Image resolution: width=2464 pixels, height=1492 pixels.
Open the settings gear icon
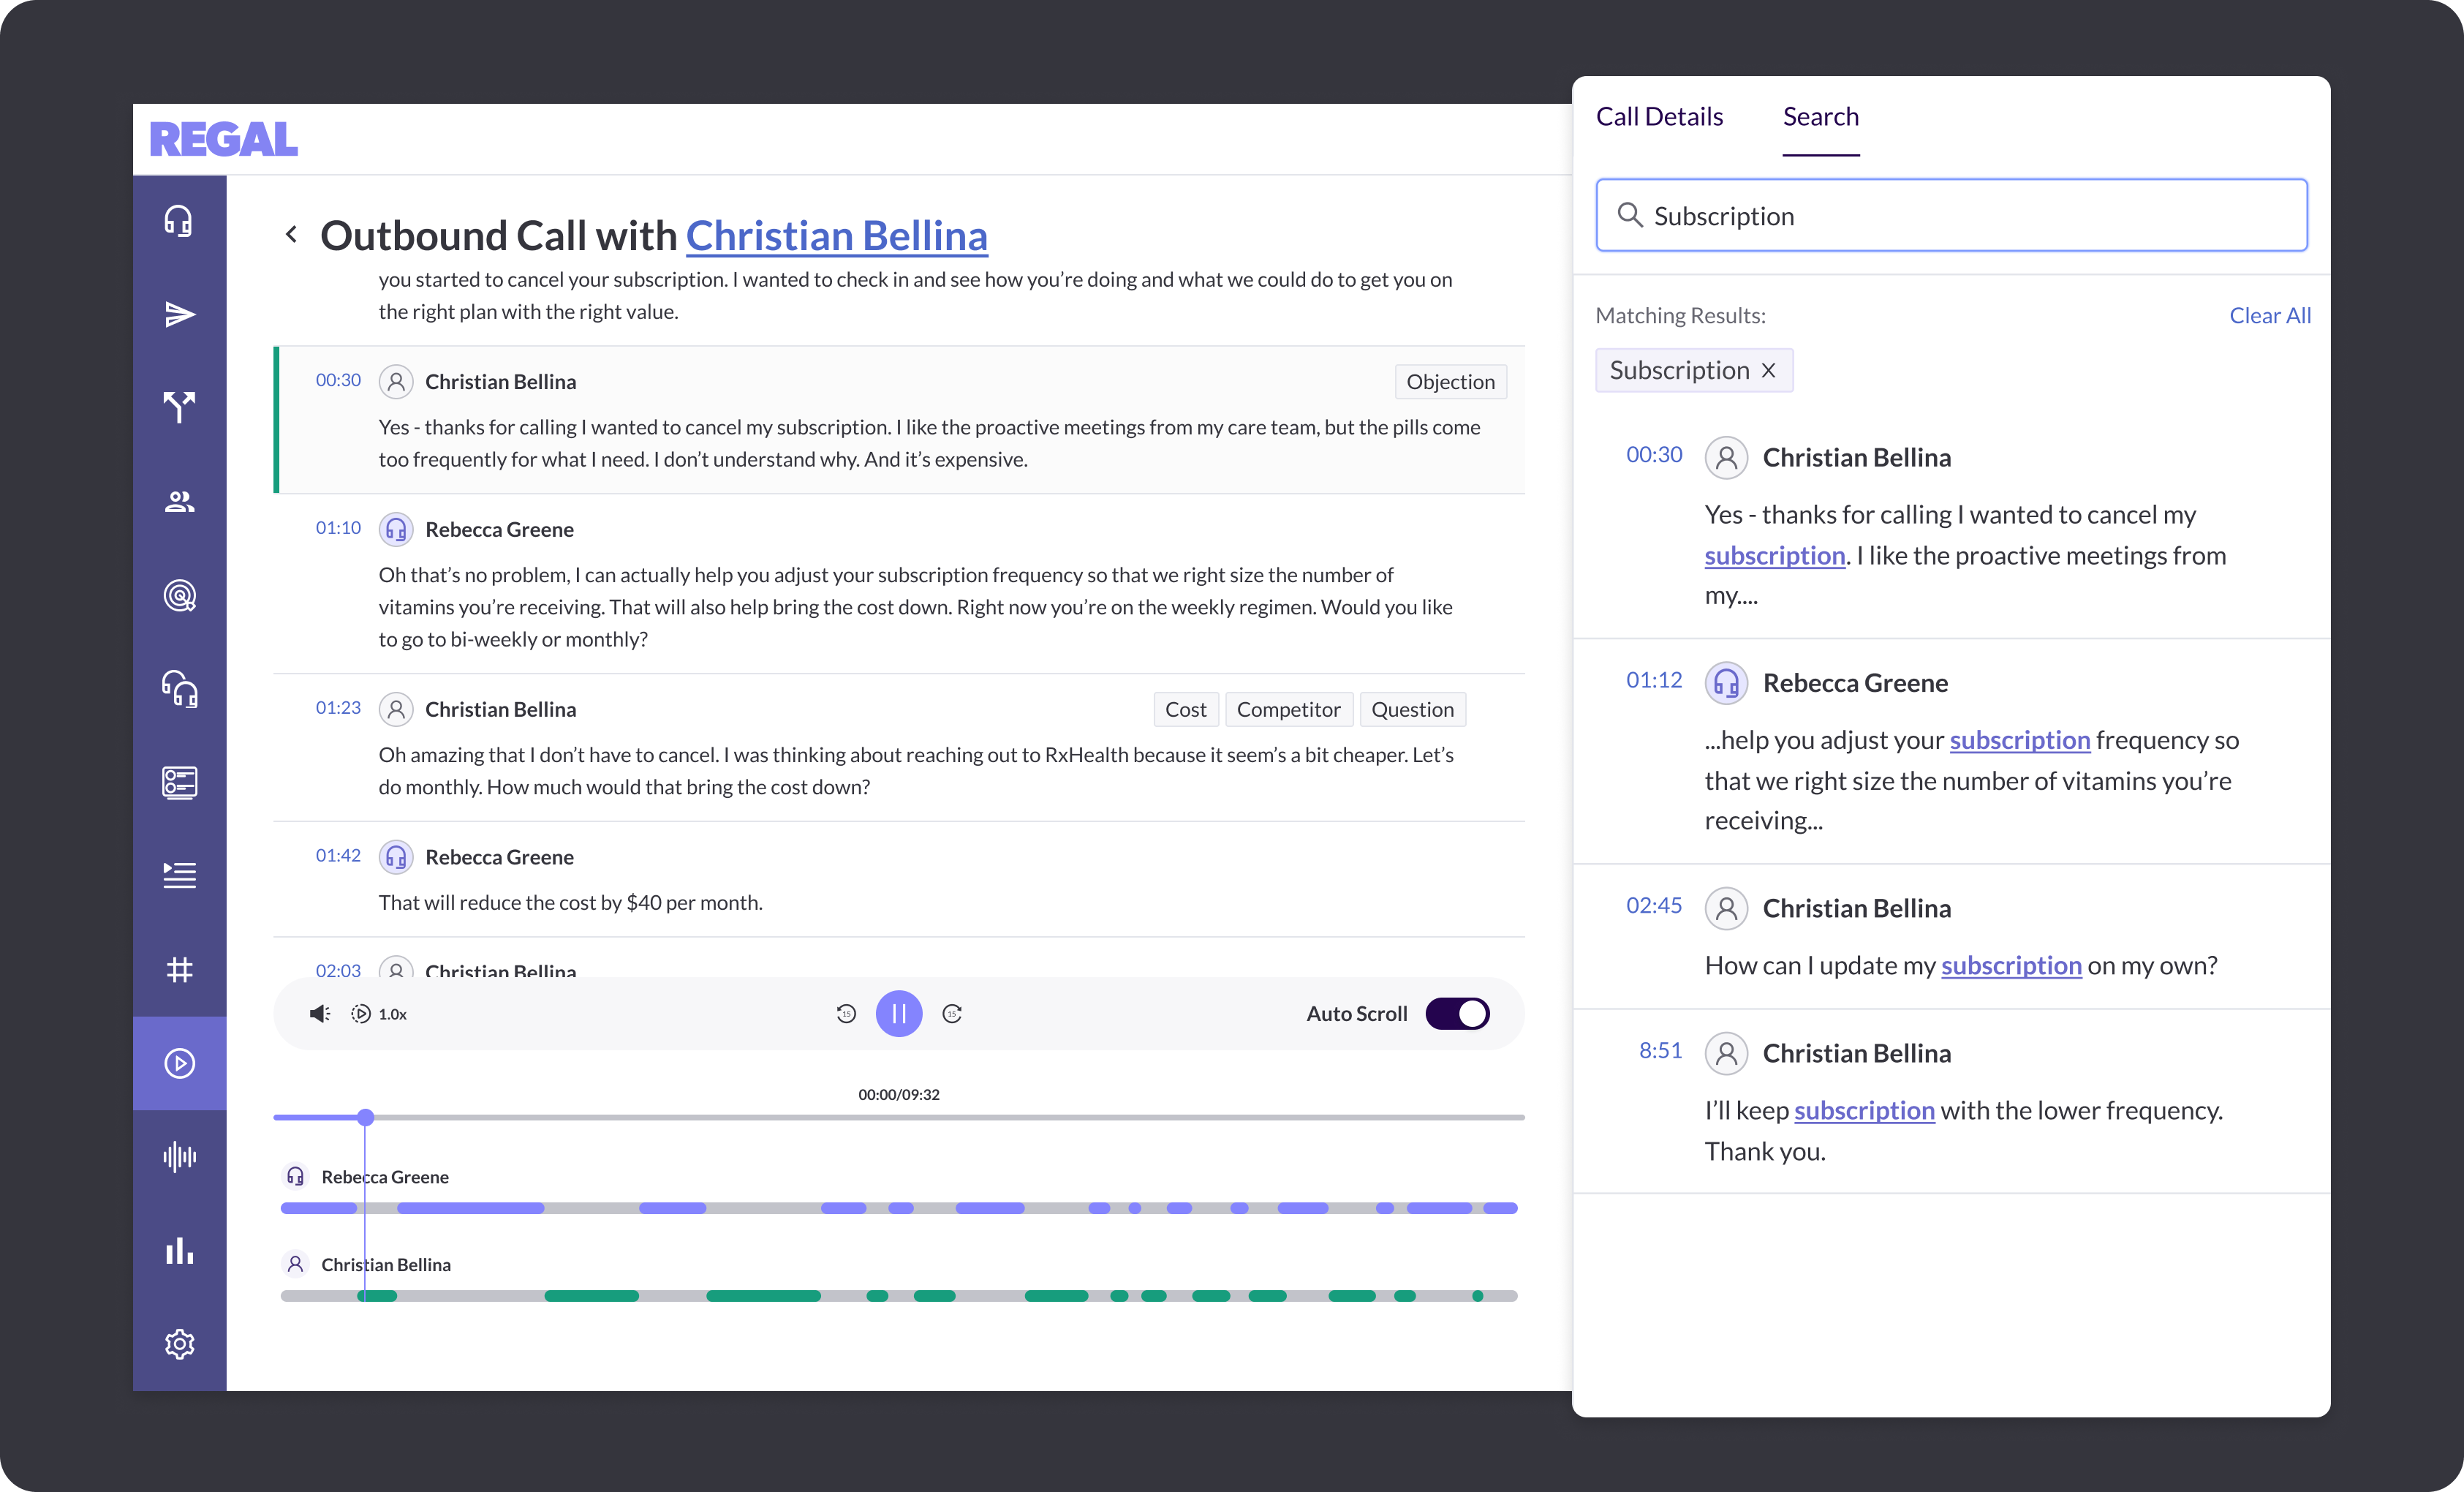pyautogui.click(x=179, y=1344)
